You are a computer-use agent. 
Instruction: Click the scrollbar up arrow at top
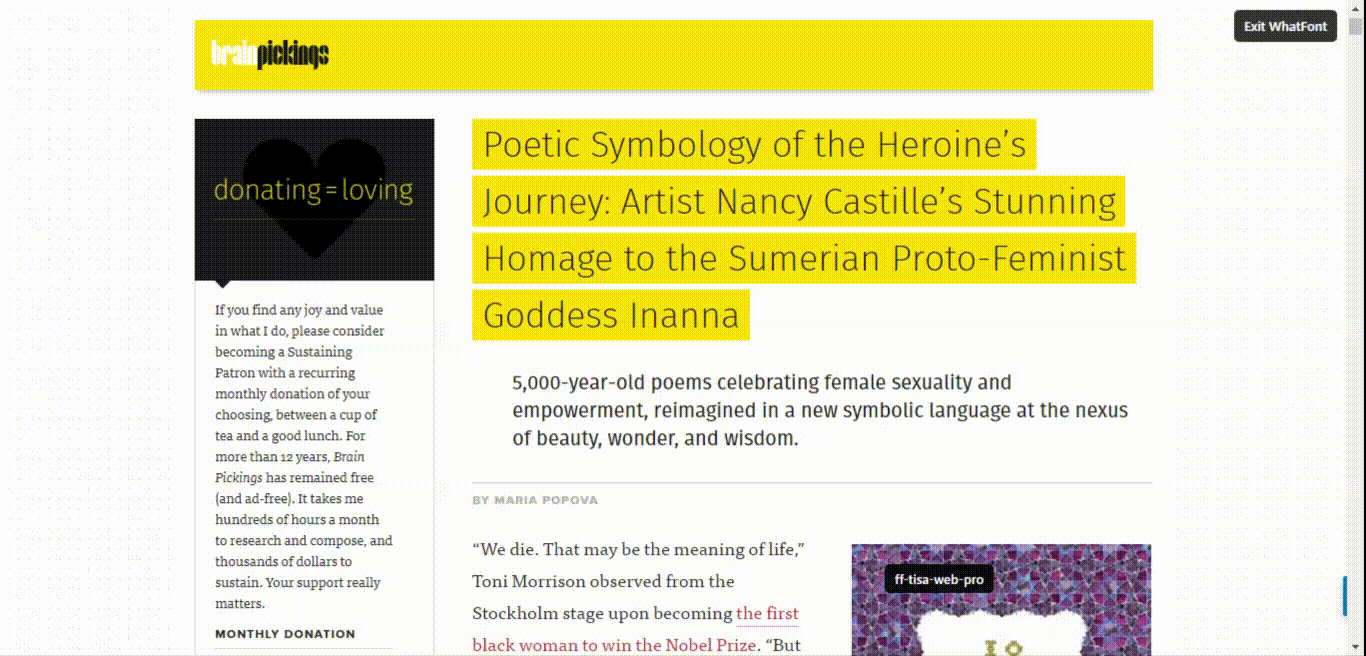[x=1356, y=8]
